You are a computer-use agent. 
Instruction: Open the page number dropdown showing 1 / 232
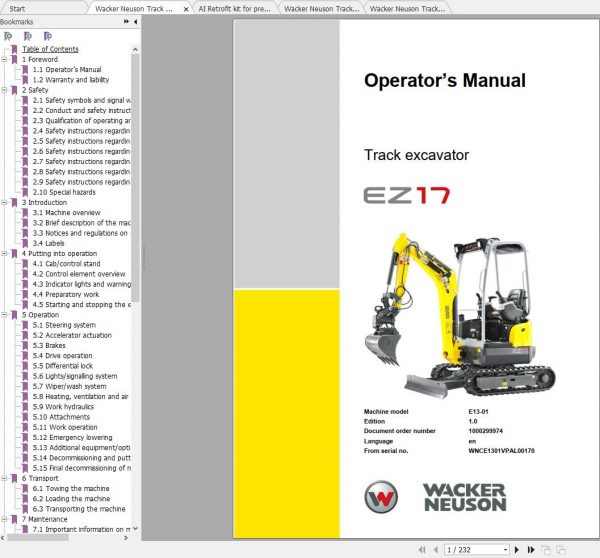[505, 550]
